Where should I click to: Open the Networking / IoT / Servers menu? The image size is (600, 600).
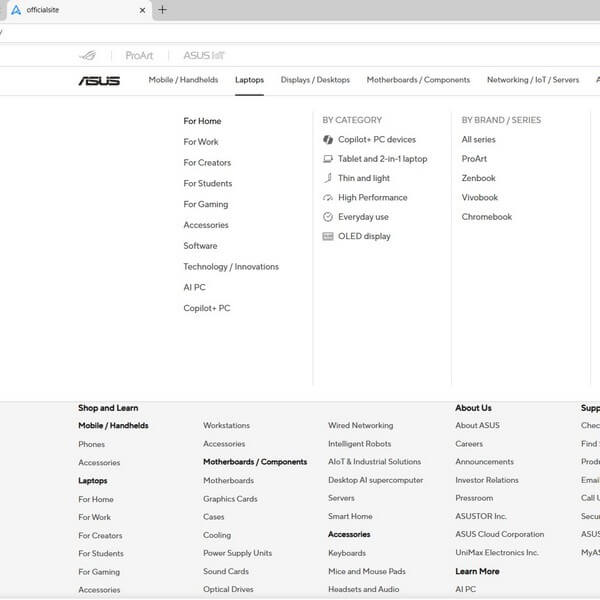pos(533,80)
